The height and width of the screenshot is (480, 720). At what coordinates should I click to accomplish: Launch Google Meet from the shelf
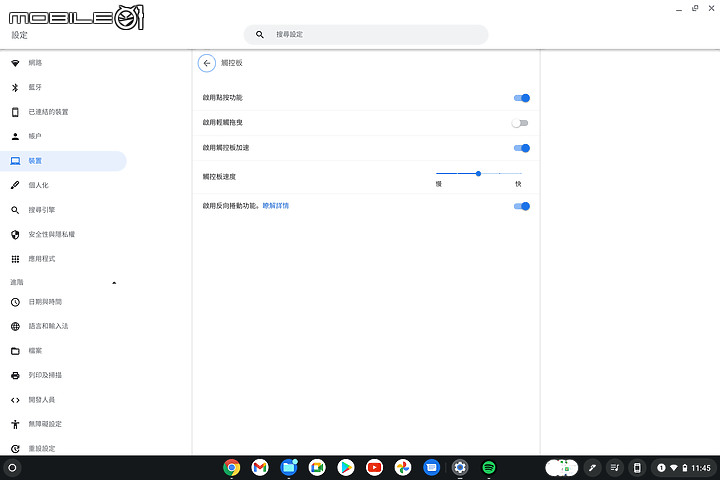(x=317, y=468)
